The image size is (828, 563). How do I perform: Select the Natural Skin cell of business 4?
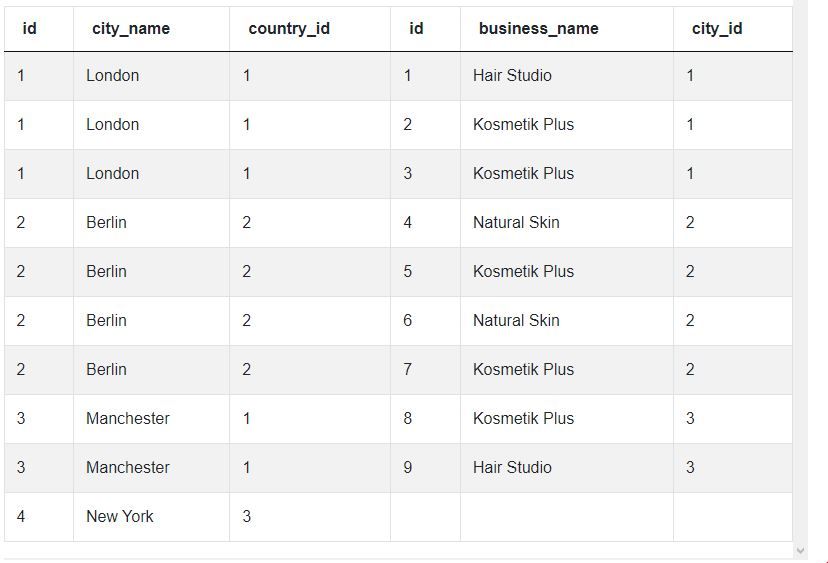click(x=516, y=223)
